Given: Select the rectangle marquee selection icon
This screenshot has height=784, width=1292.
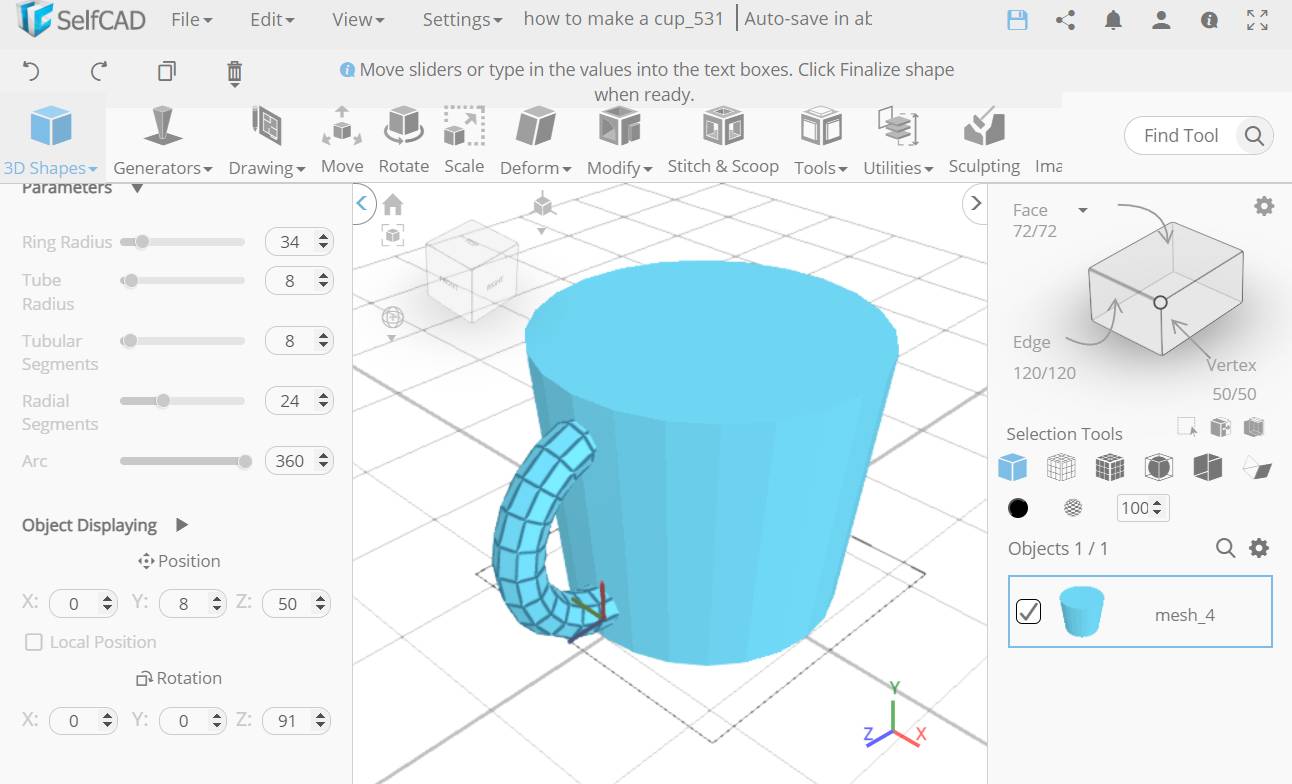Looking at the screenshot, I should pos(1186,426).
